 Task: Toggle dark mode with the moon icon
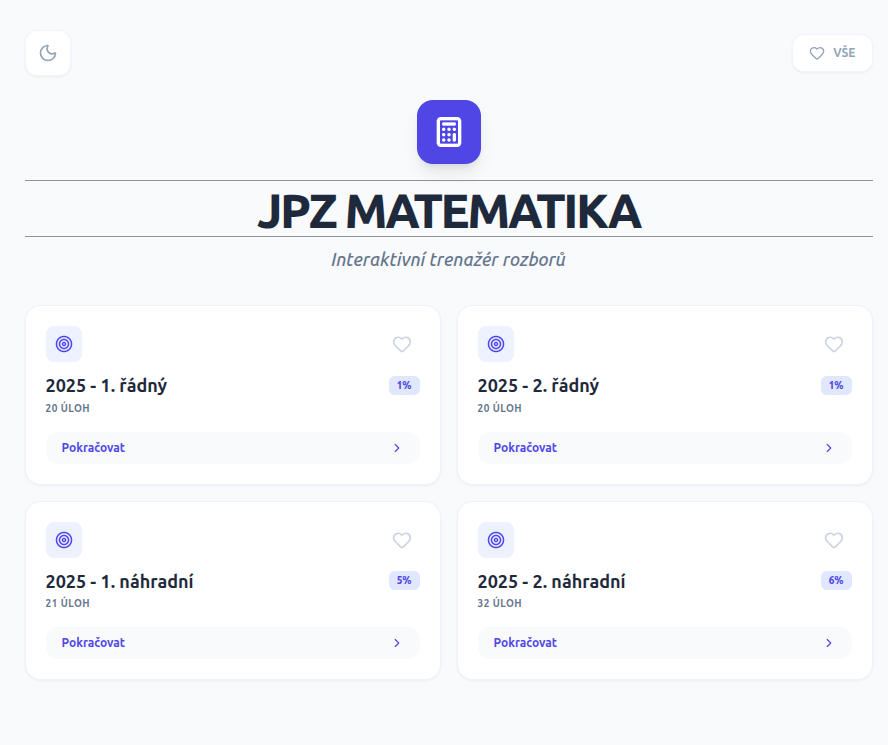coord(48,53)
